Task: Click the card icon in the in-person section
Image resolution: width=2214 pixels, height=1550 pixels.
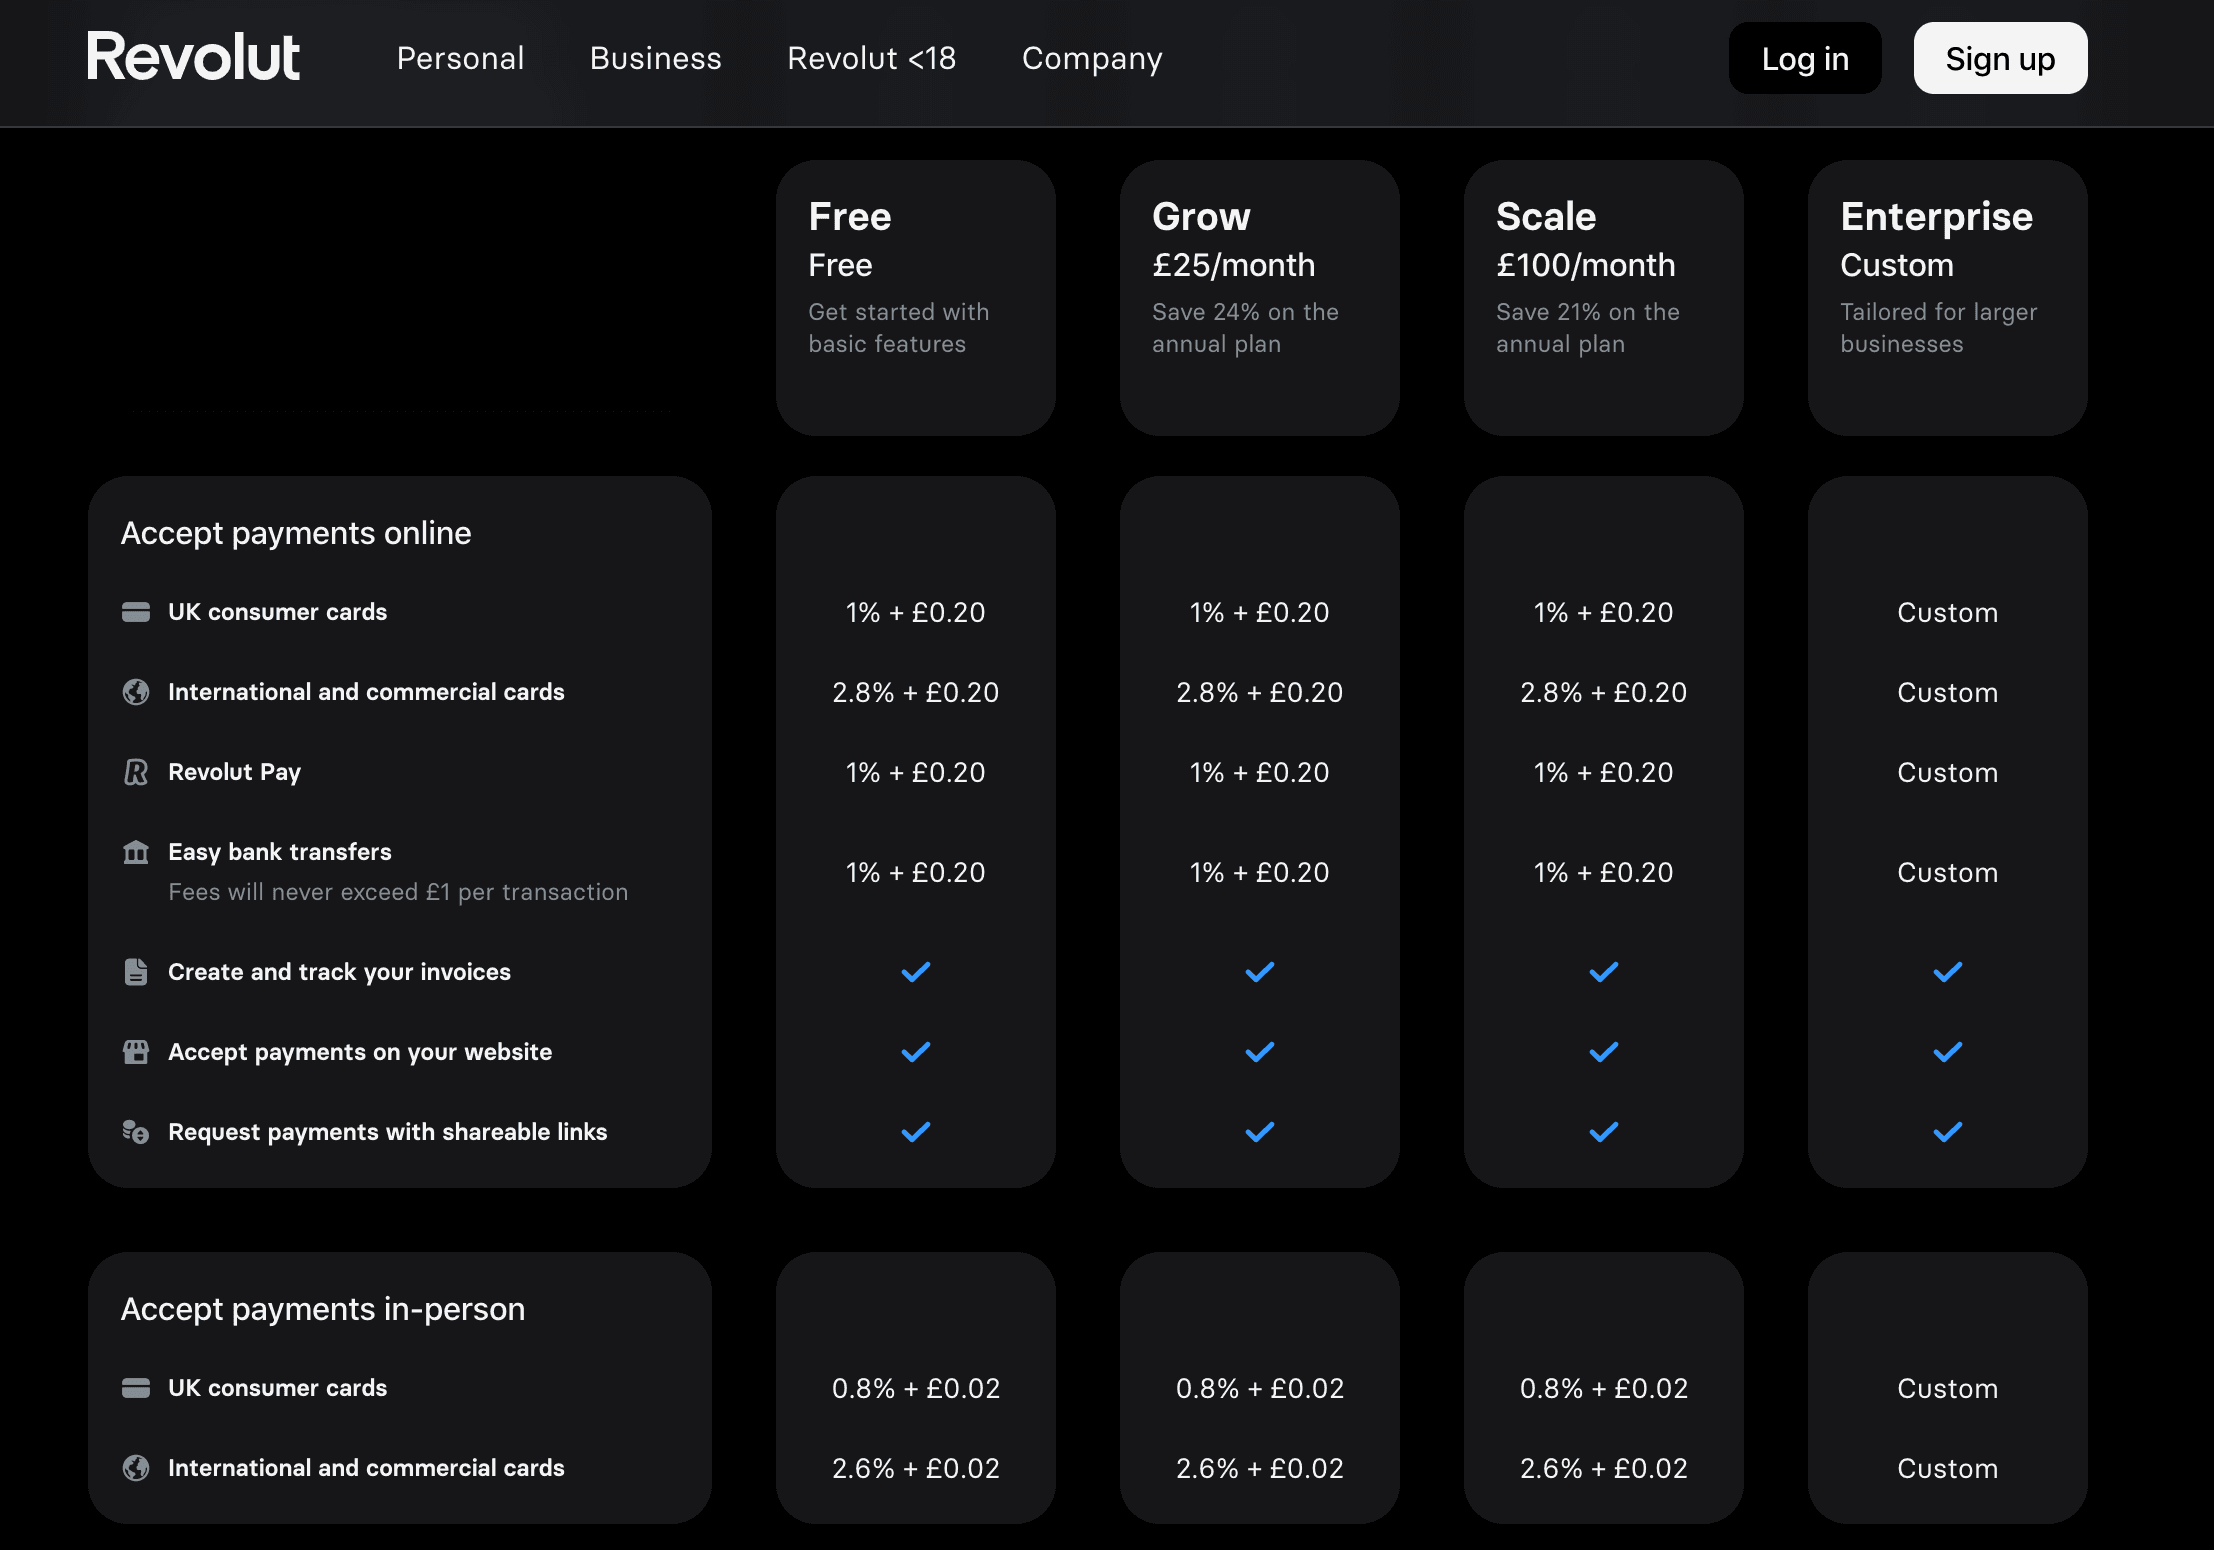Action: [x=135, y=1387]
